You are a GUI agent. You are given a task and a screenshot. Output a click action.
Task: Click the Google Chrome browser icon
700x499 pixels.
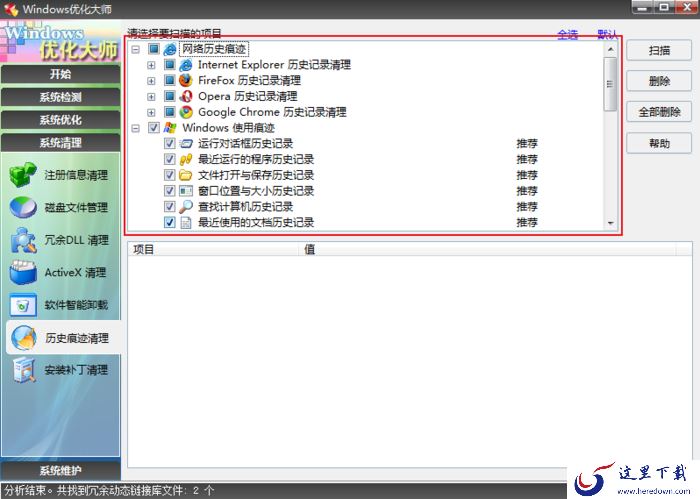[185, 112]
